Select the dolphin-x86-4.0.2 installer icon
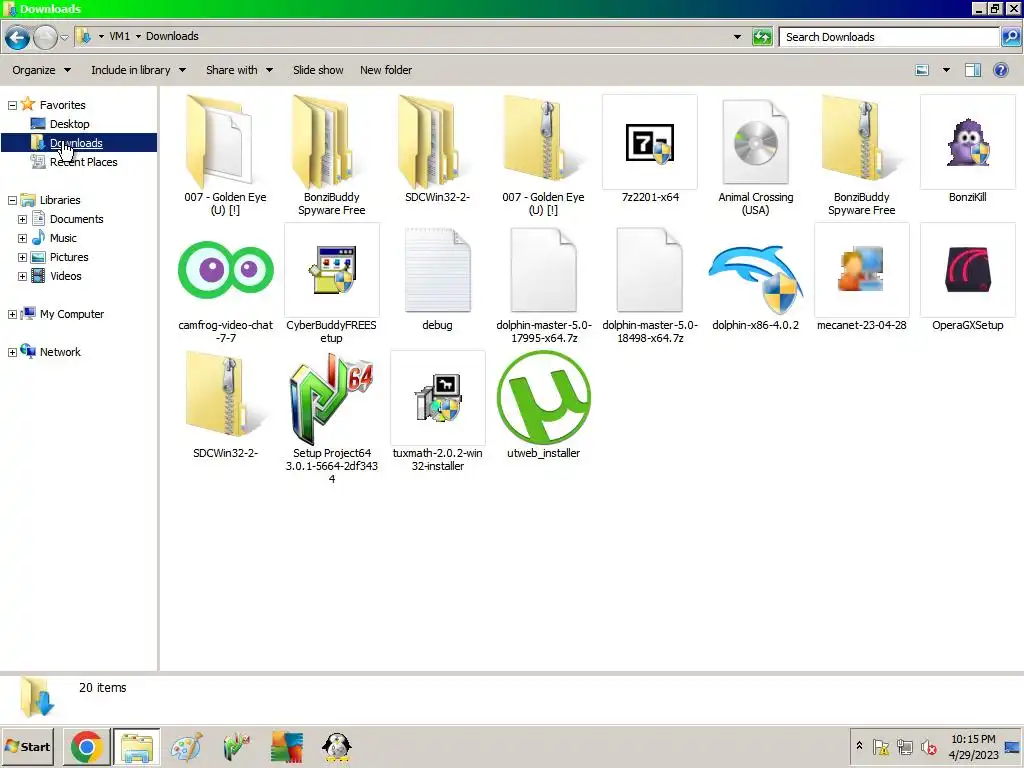Image resolution: width=1024 pixels, height=768 pixels. point(756,278)
